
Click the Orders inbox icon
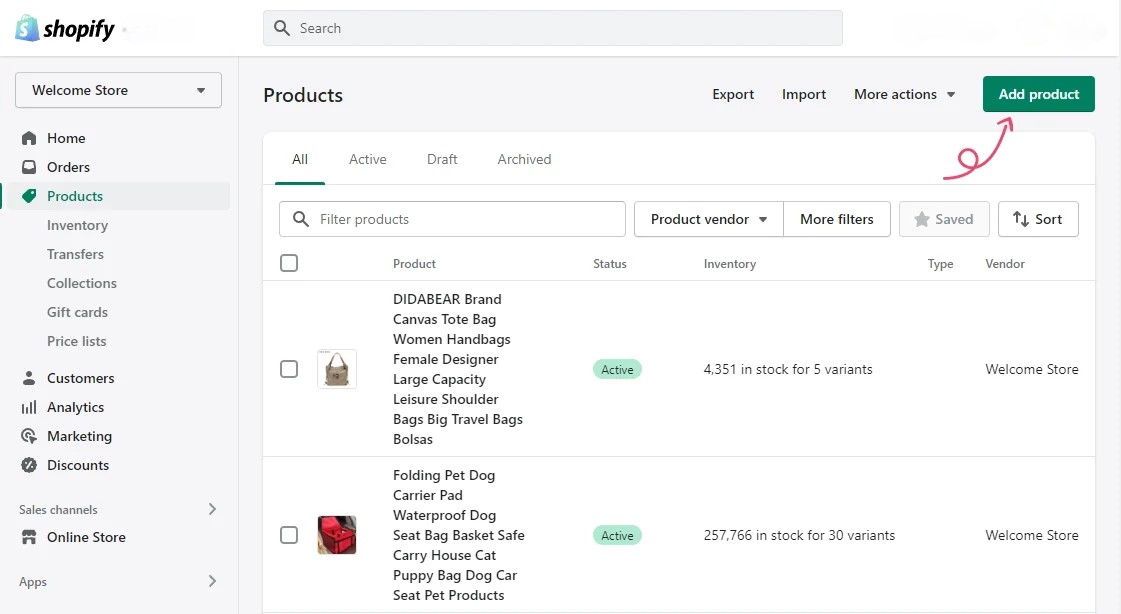(x=29, y=167)
